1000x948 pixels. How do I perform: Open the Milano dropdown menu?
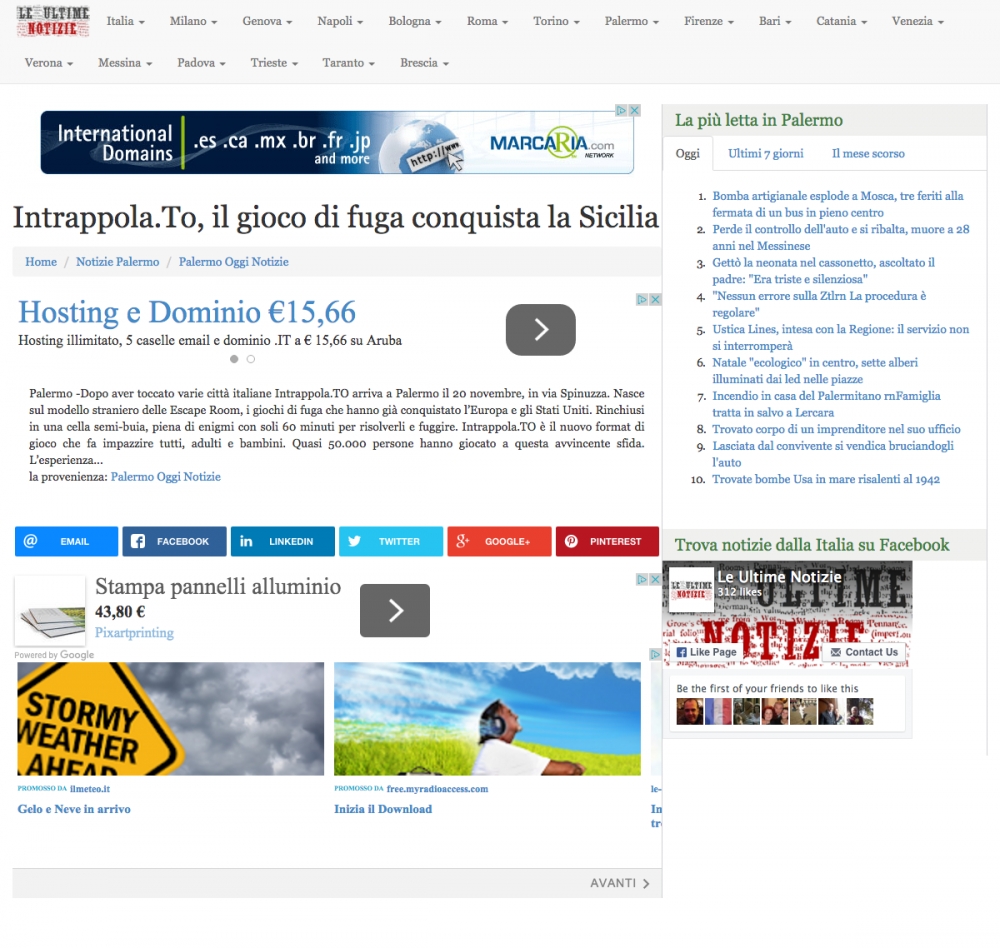pos(194,21)
